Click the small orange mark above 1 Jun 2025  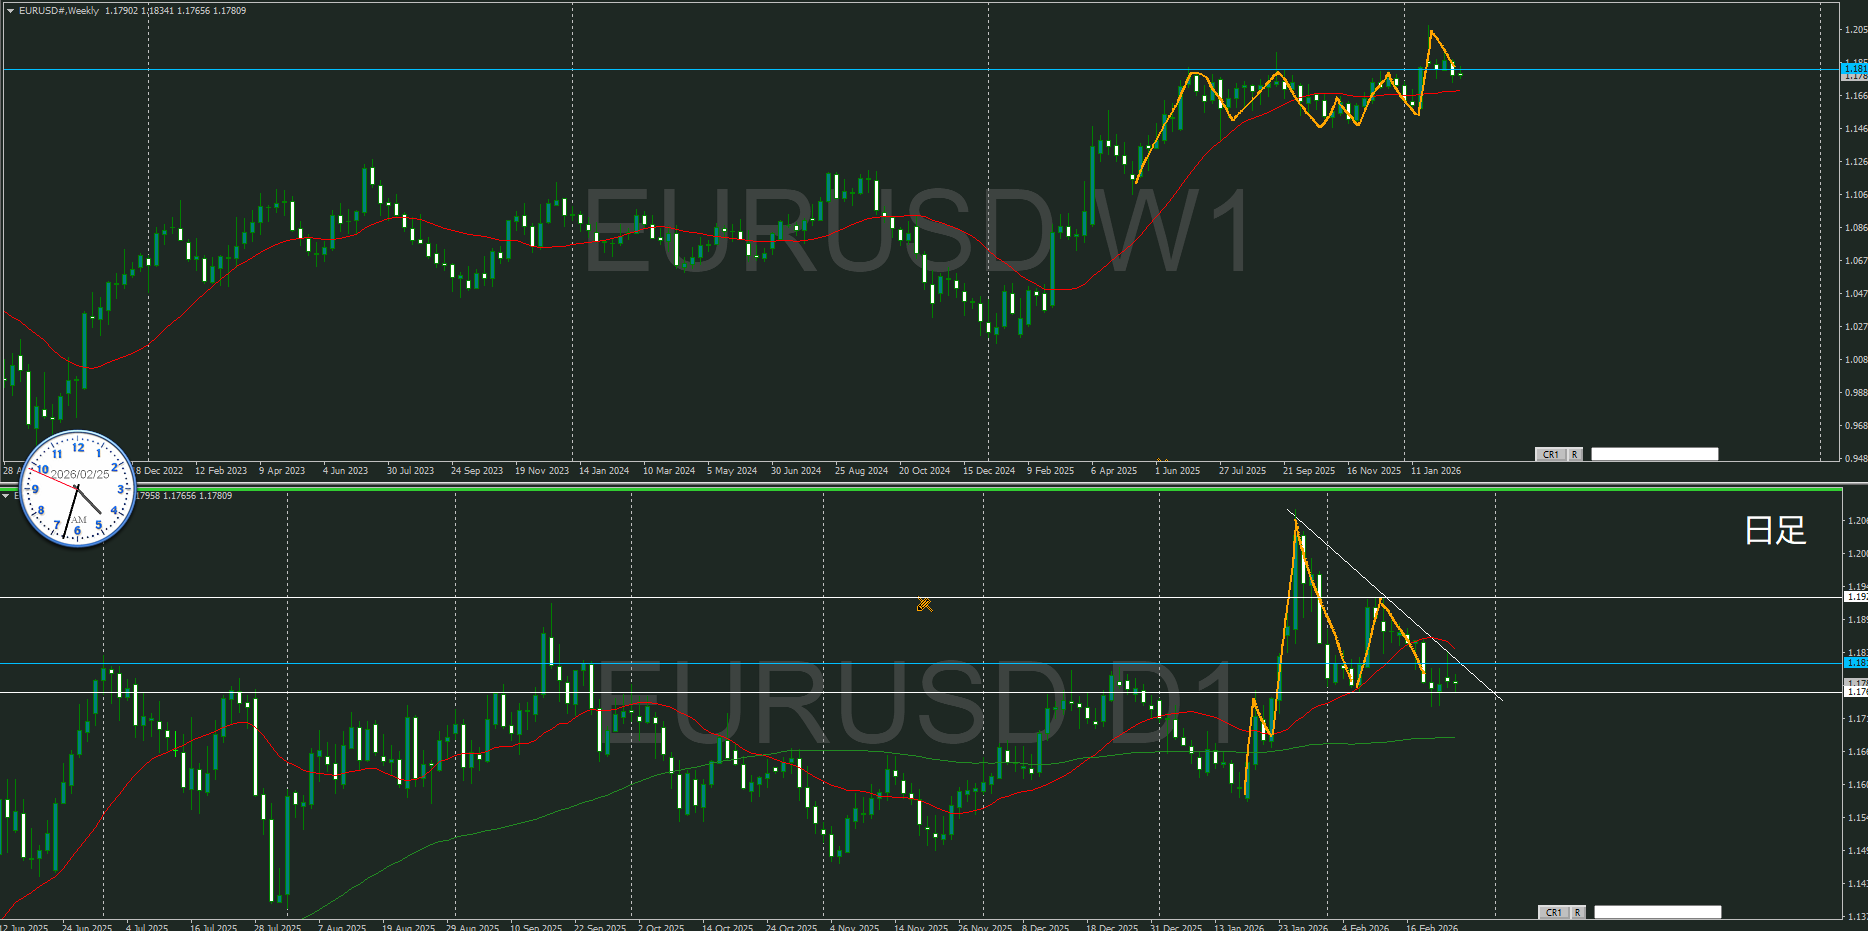(x=1161, y=461)
